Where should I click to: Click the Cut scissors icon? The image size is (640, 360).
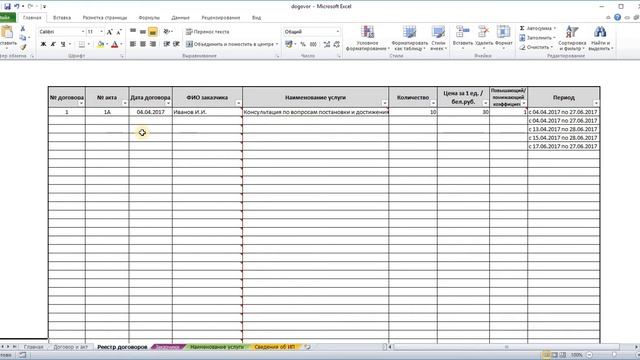23,29
